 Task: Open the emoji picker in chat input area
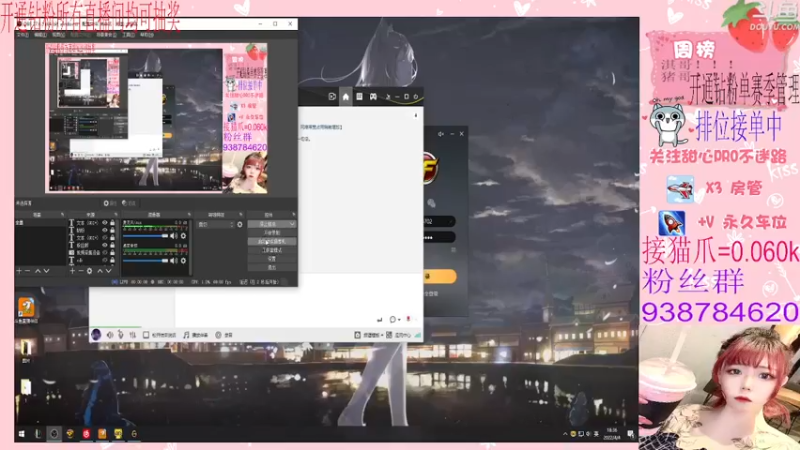pyautogui.click(x=394, y=319)
